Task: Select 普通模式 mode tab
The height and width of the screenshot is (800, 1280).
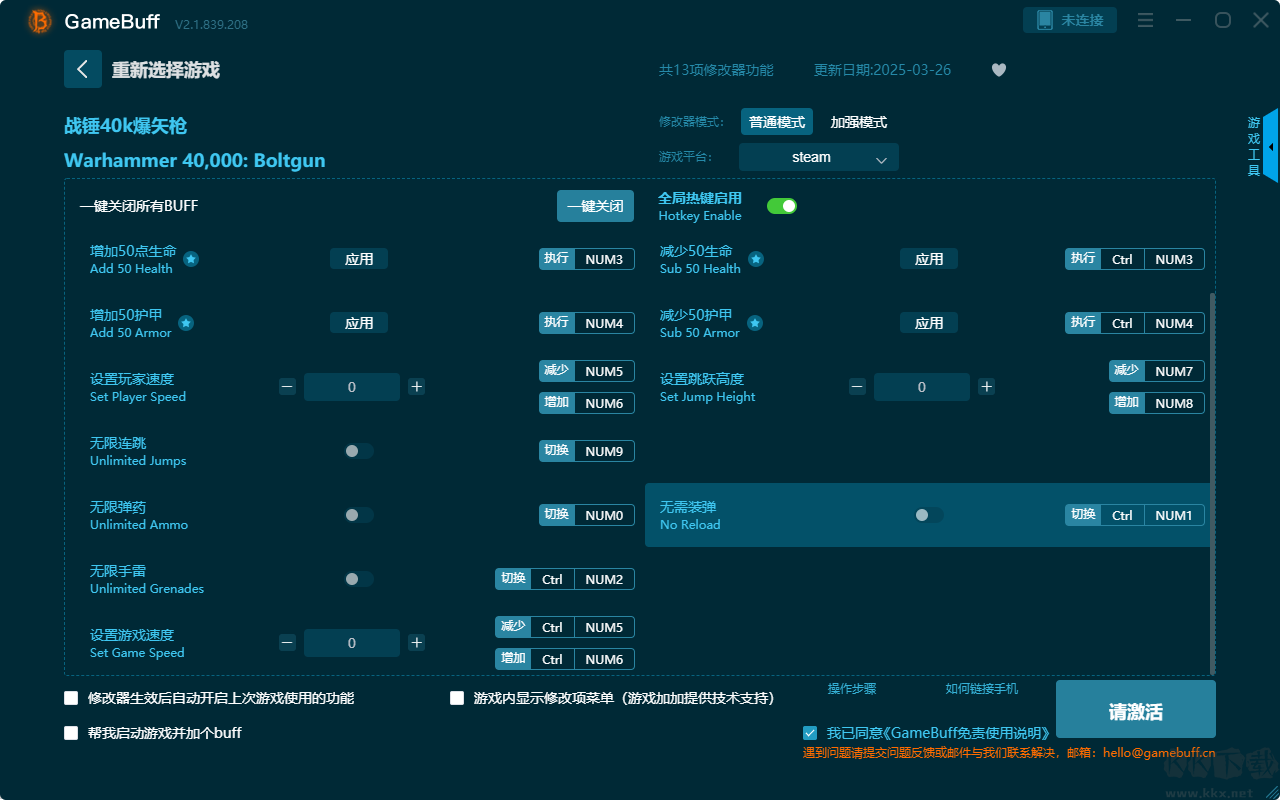Action: point(777,122)
